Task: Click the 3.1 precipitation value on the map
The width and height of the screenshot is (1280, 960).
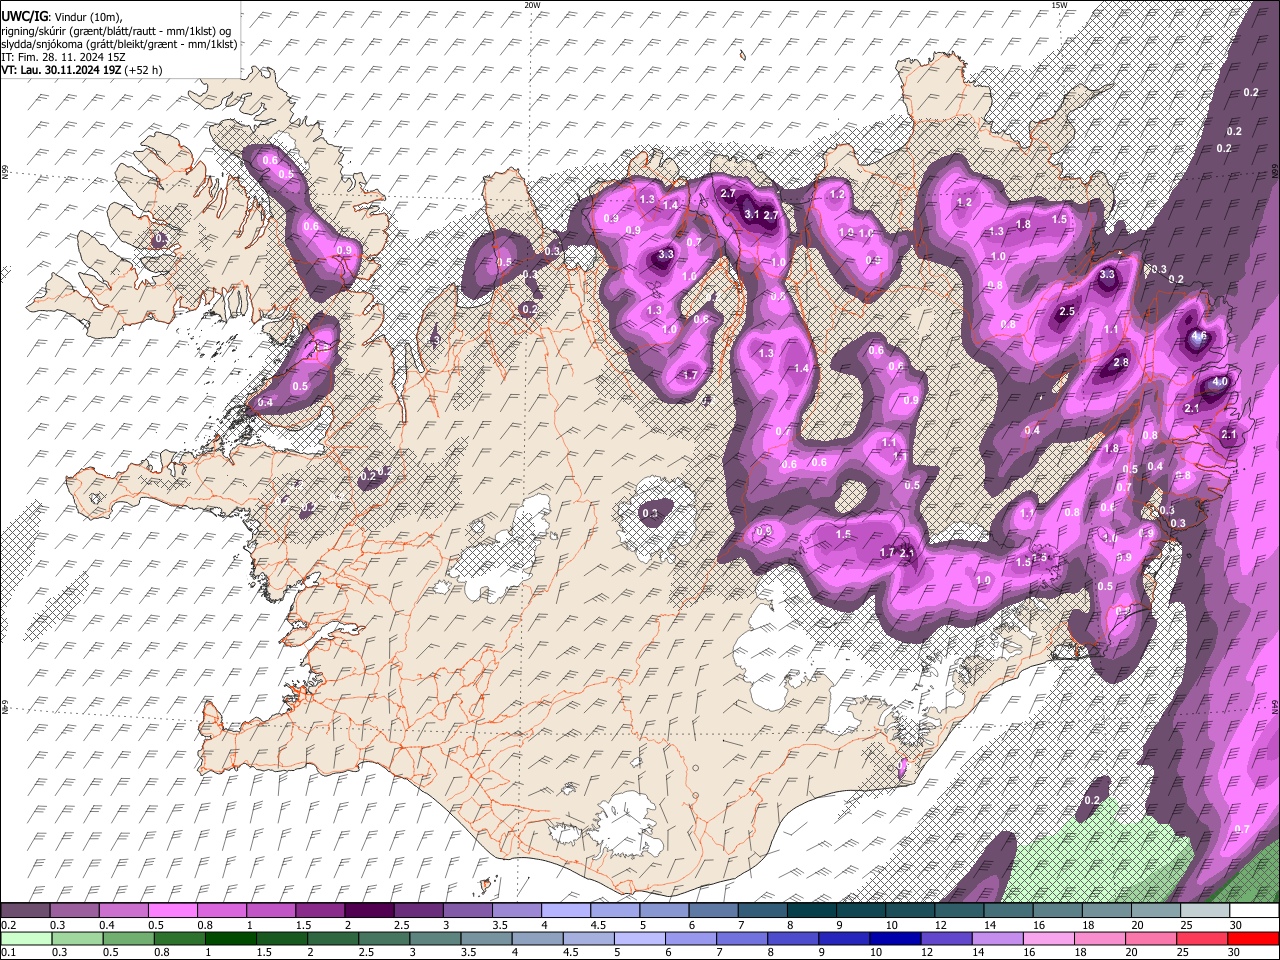Action: (752, 214)
